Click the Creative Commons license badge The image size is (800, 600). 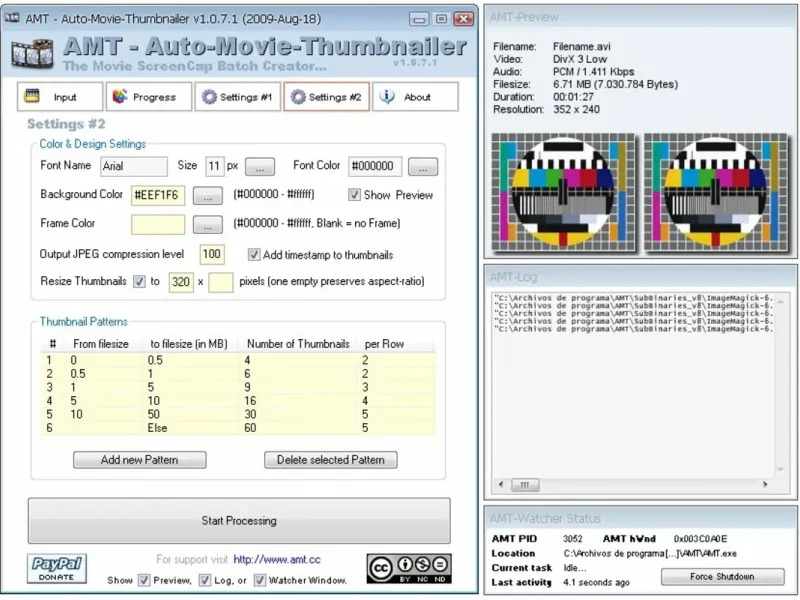tap(409, 568)
